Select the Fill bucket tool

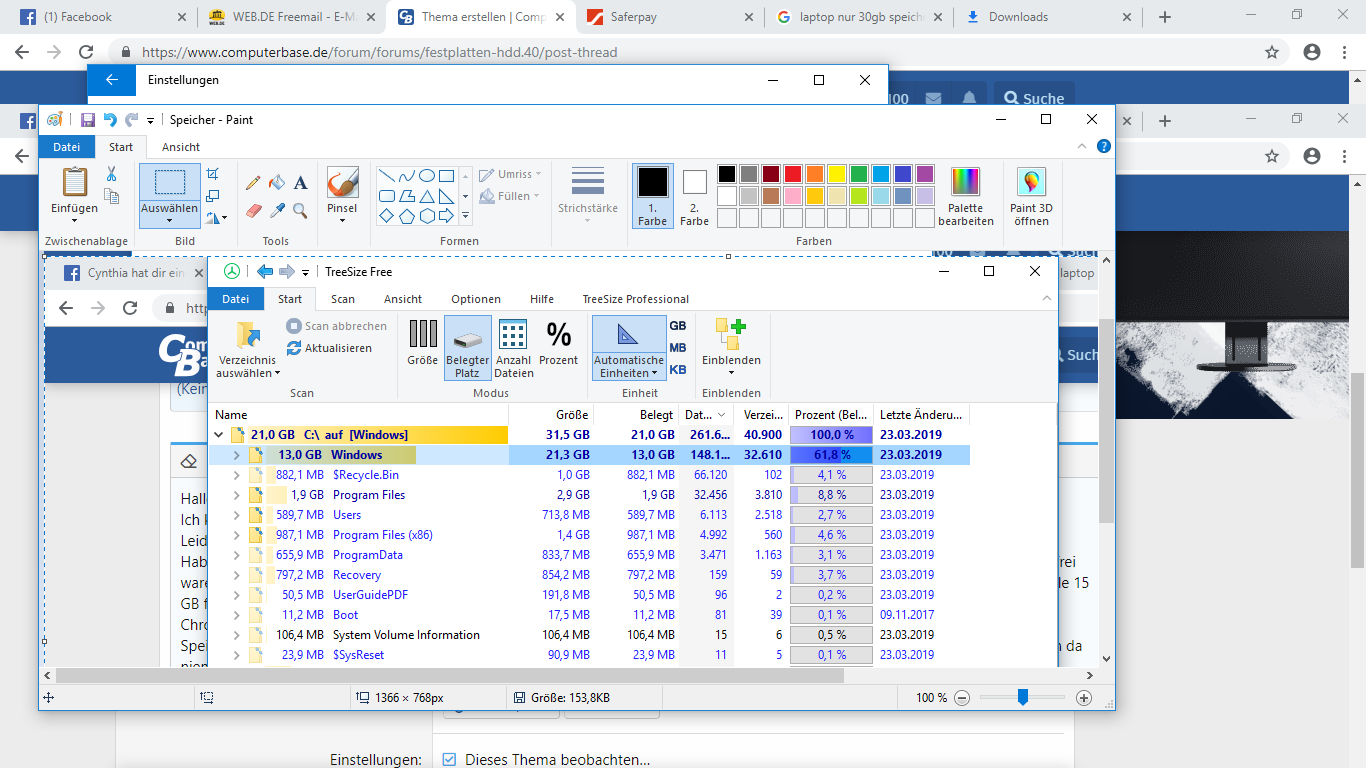[x=277, y=182]
